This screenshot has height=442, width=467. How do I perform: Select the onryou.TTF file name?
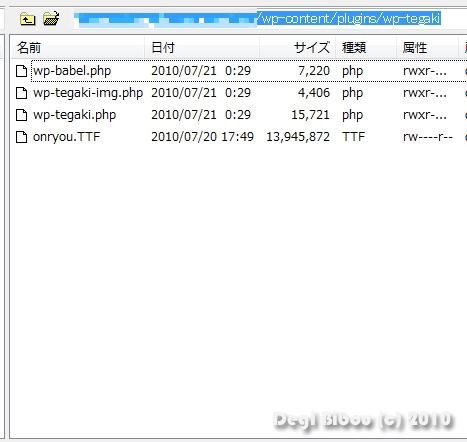point(66,137)
